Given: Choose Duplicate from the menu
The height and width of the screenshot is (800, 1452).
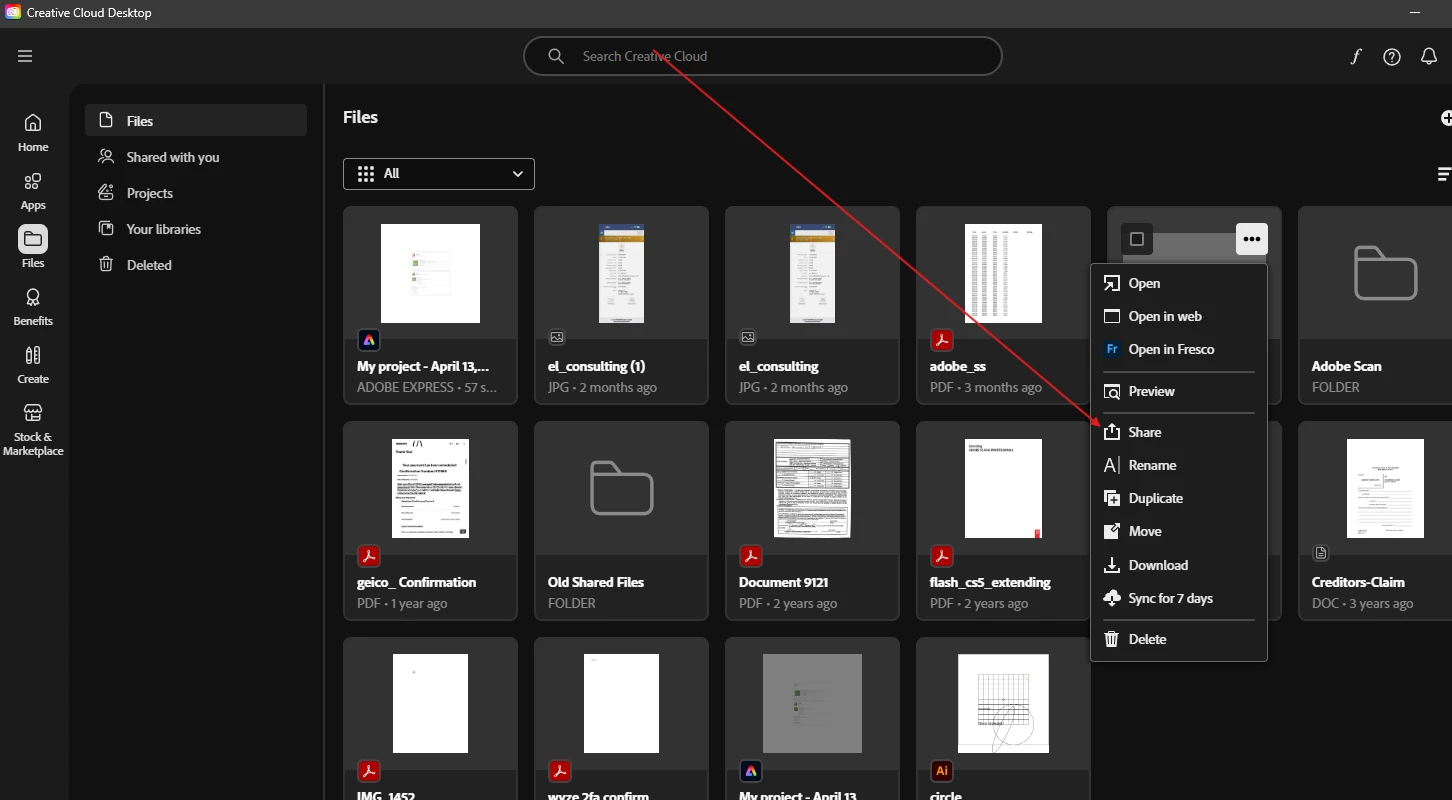Looking at the screenshot, I should 1179,498.
